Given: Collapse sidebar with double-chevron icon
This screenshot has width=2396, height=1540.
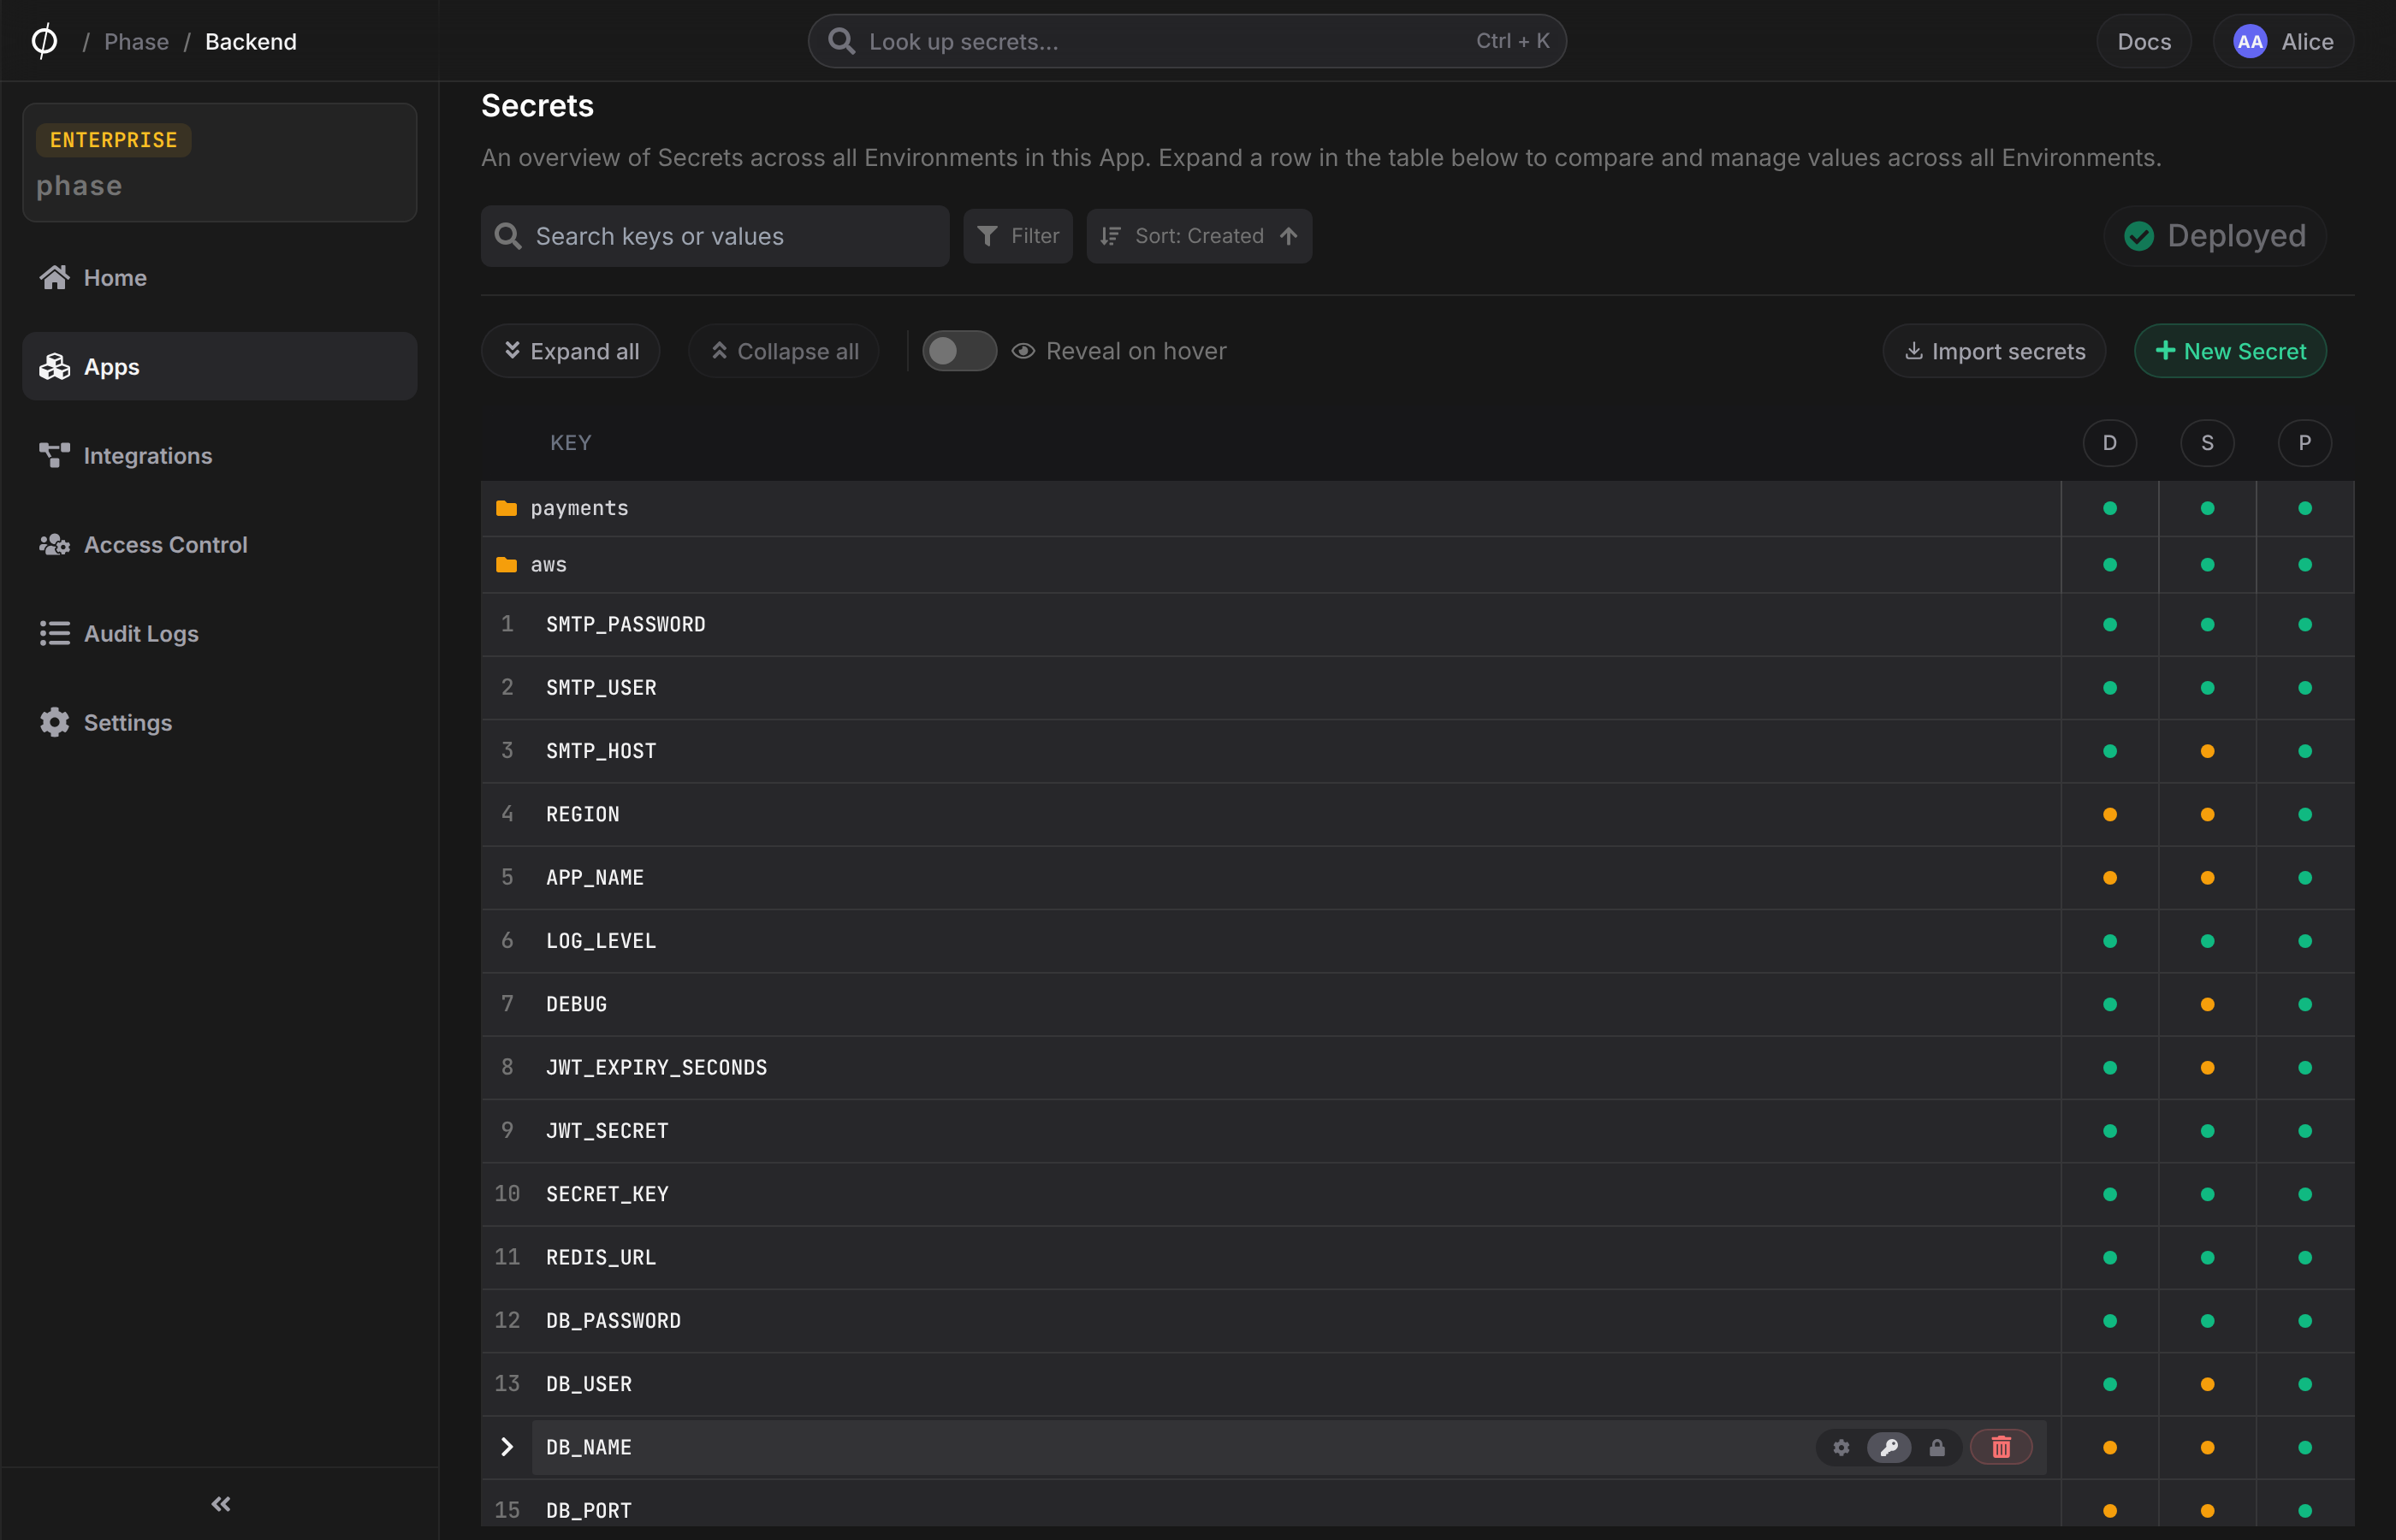Looking at the screenshot, I should coord(221,1504).
